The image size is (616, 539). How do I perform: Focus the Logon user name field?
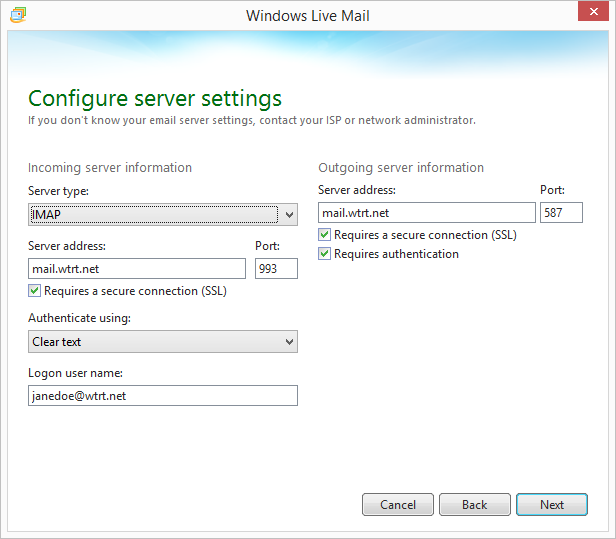click(x=162, y=396)
